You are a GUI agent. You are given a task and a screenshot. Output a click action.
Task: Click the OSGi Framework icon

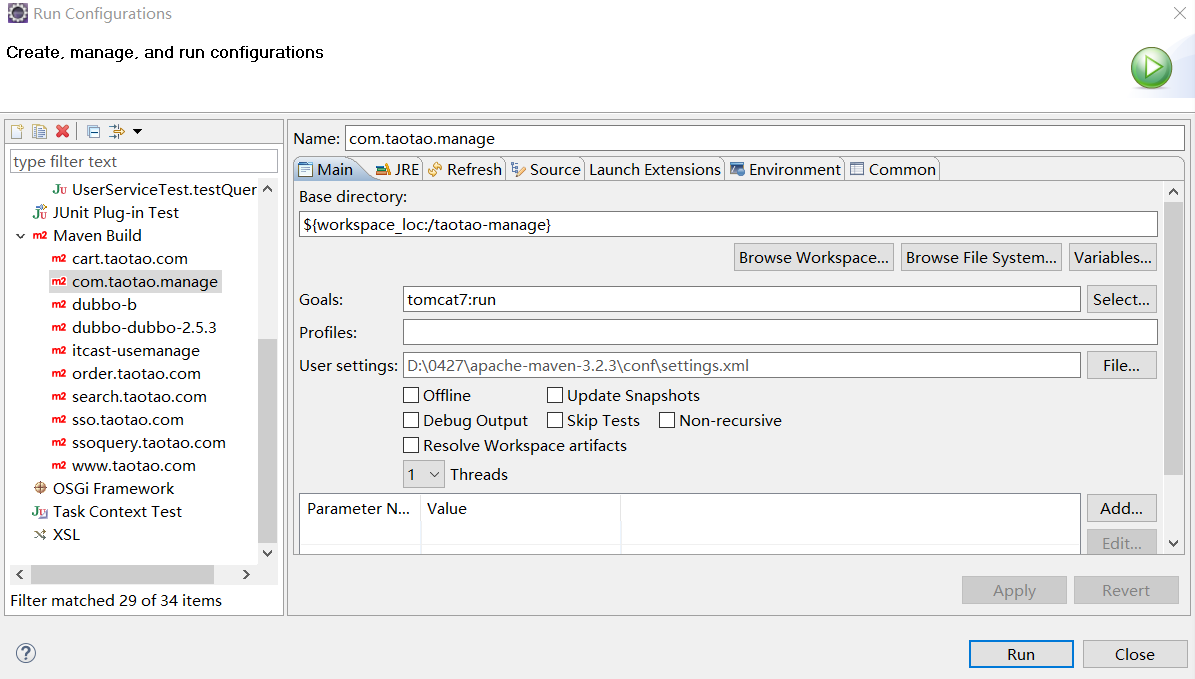pos(40,488)
